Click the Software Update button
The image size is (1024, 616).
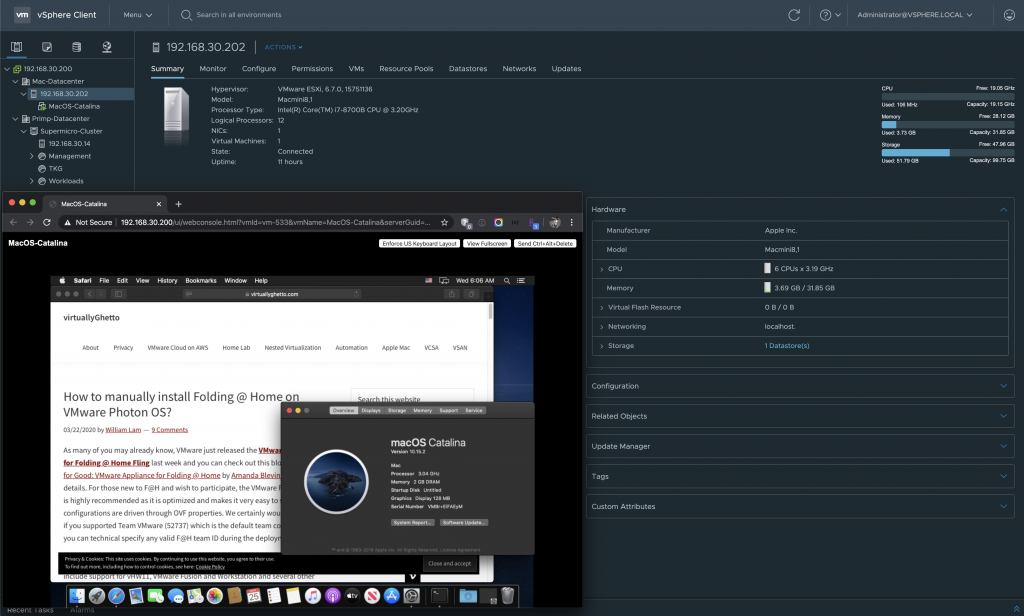[x=464, y=523]
